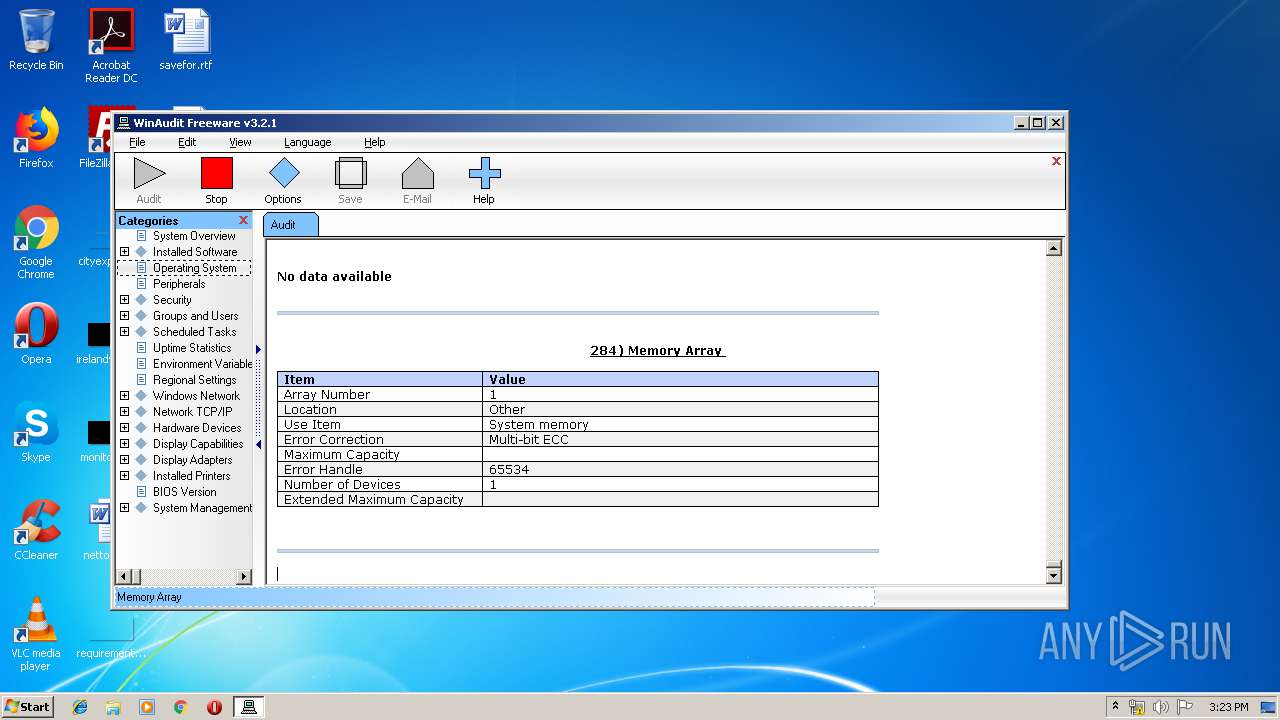Open Skype desktop shortcut
This screenshot has height=720, width=1280.
[36, 432]
